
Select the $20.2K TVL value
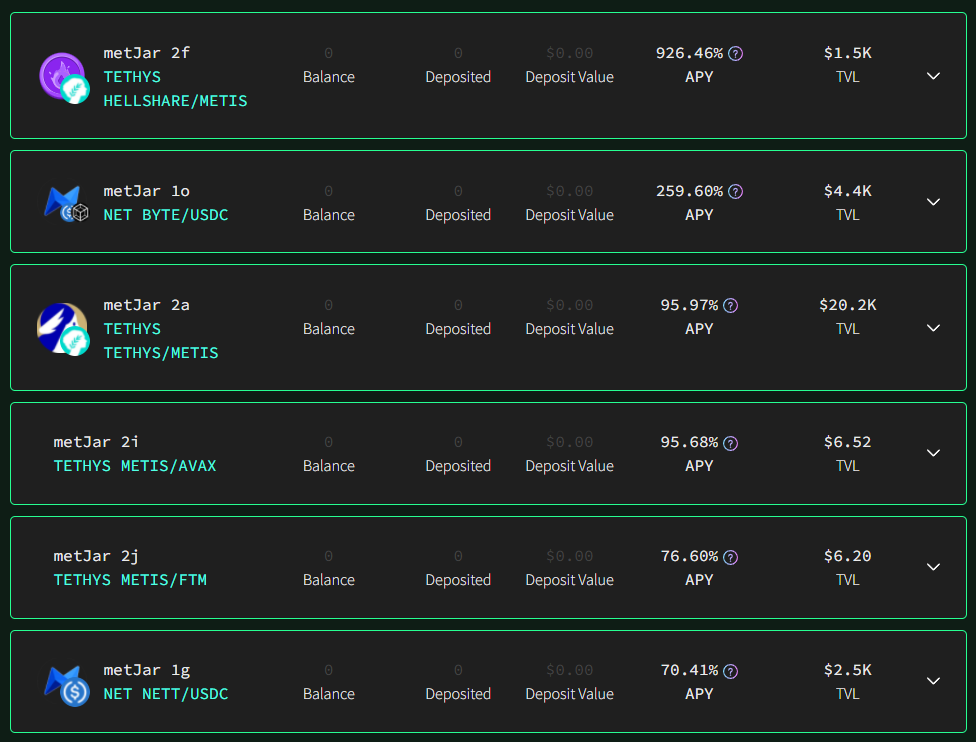848,305
